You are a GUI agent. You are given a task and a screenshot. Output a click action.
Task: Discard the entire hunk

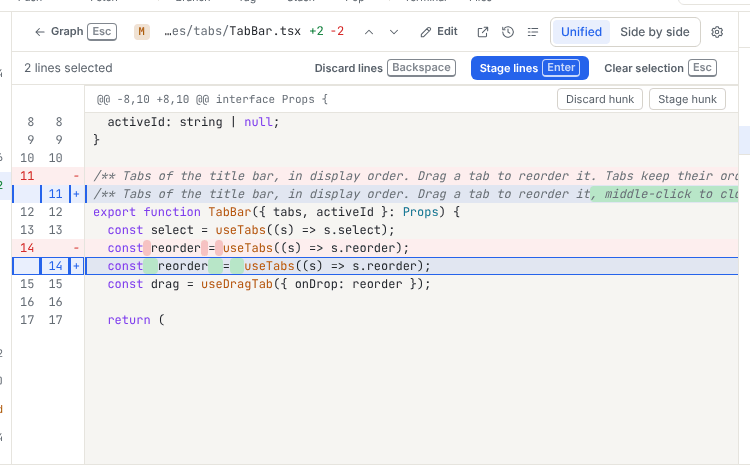tap(600, 99)
